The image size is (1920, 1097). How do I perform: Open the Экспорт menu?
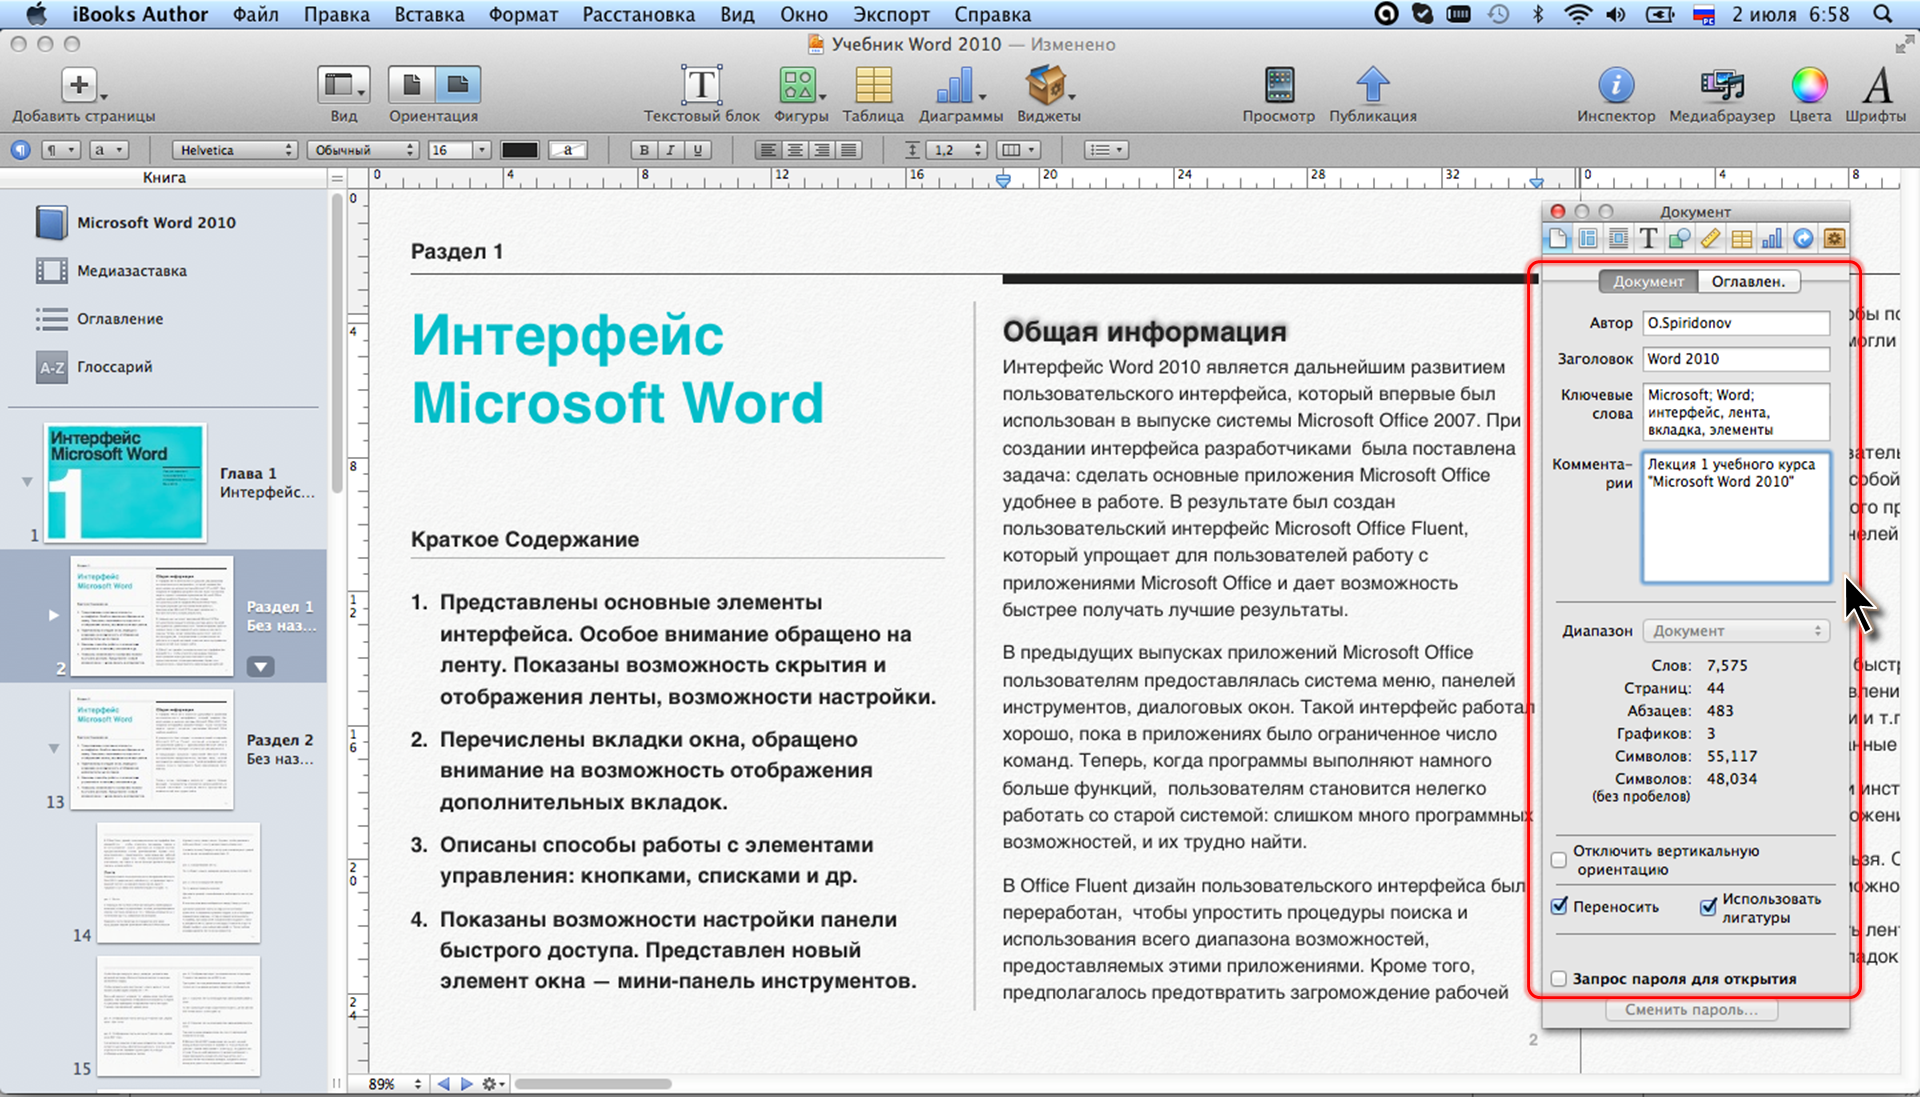(x=891, y=14)
